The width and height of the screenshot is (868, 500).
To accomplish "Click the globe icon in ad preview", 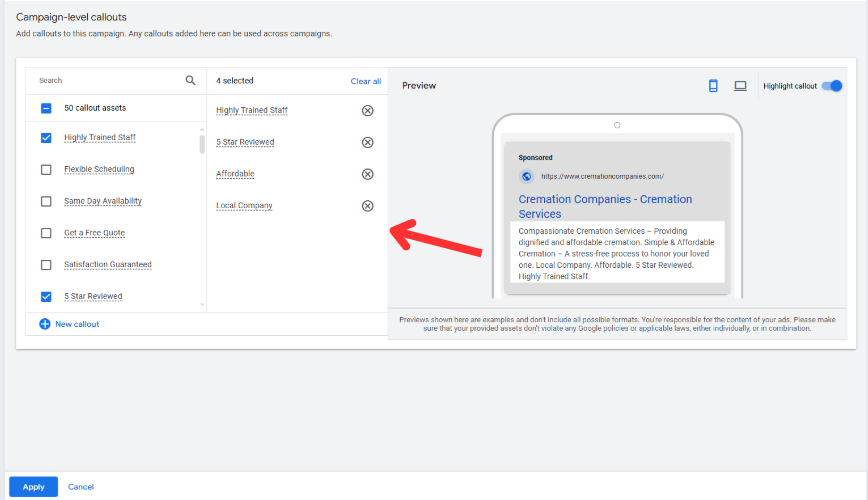I will click(526, 176).
